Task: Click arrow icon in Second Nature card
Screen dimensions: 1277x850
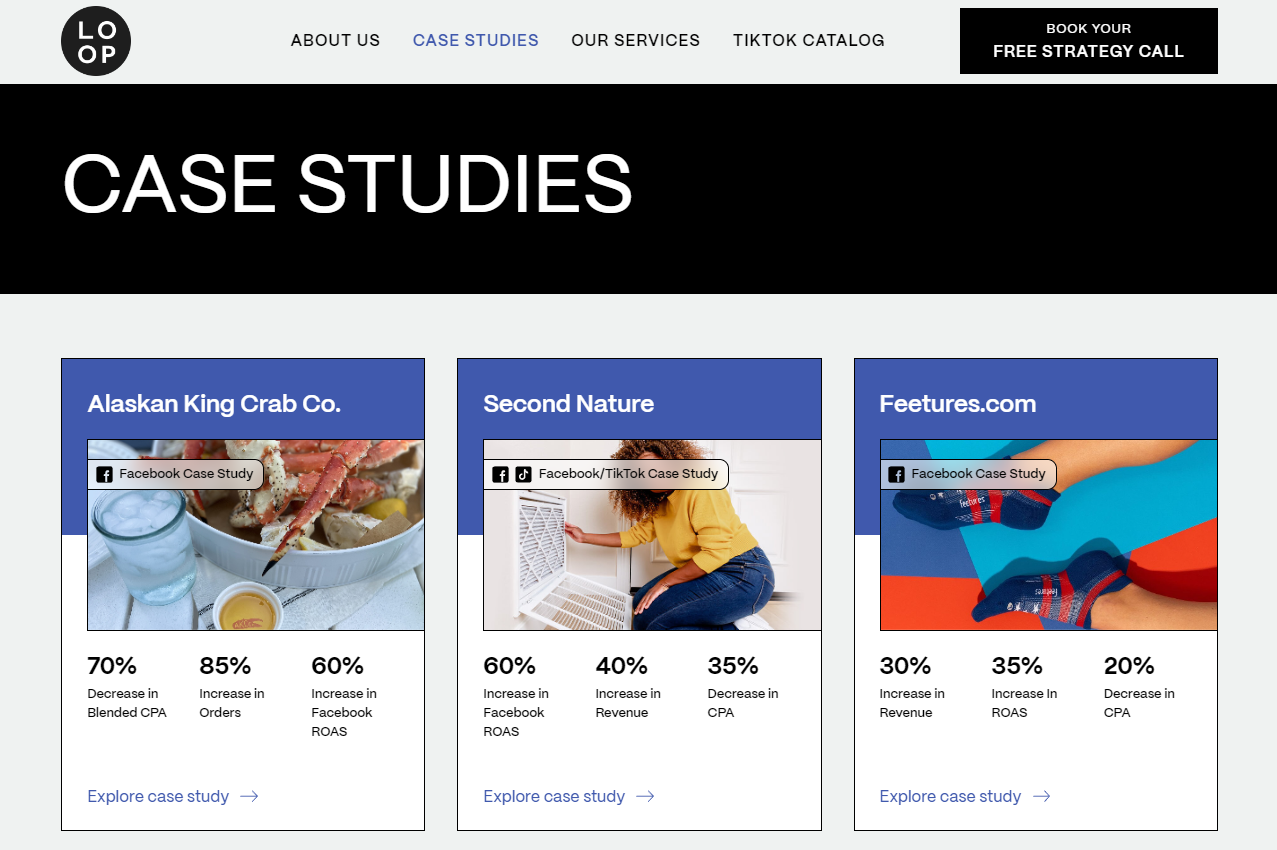Action: (645, 796)
